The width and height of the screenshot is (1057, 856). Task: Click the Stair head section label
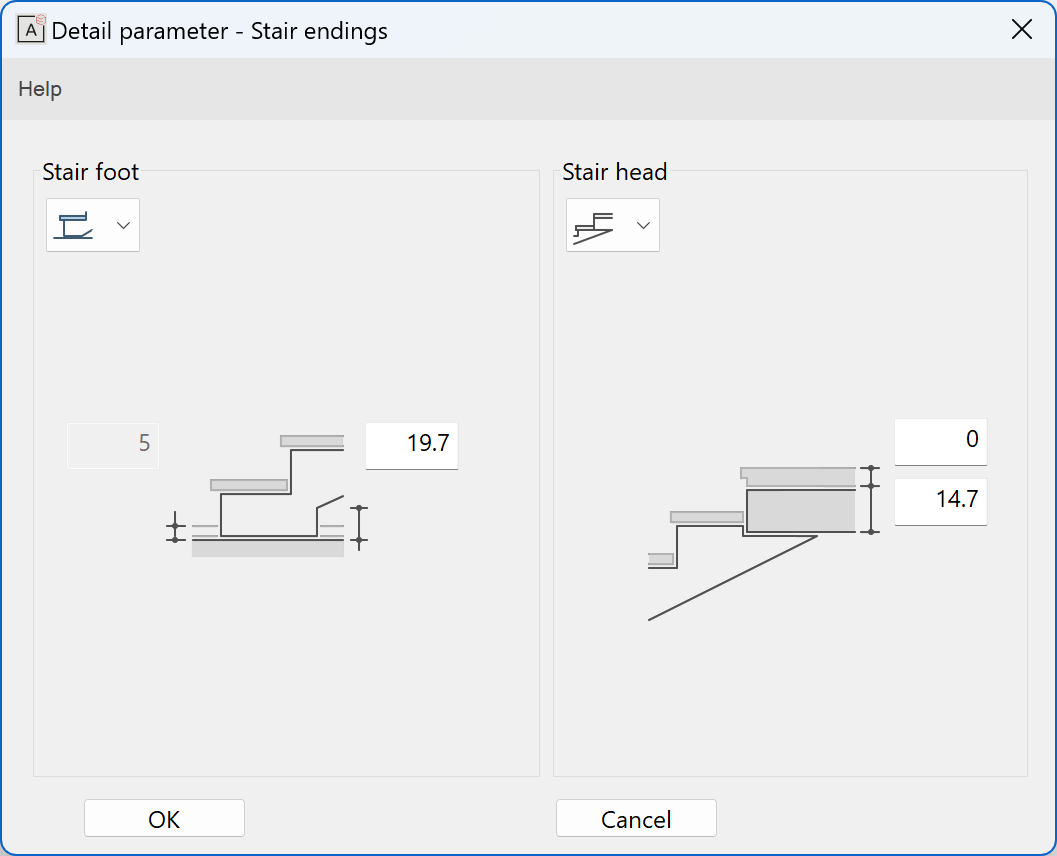[614, 172]
